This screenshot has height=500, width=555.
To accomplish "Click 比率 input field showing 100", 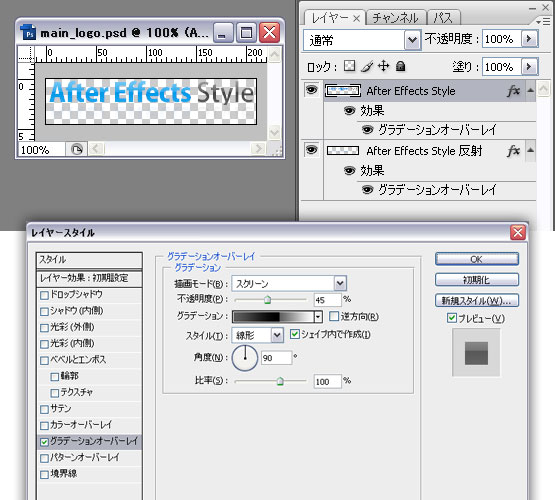I will tap(327, 381).
